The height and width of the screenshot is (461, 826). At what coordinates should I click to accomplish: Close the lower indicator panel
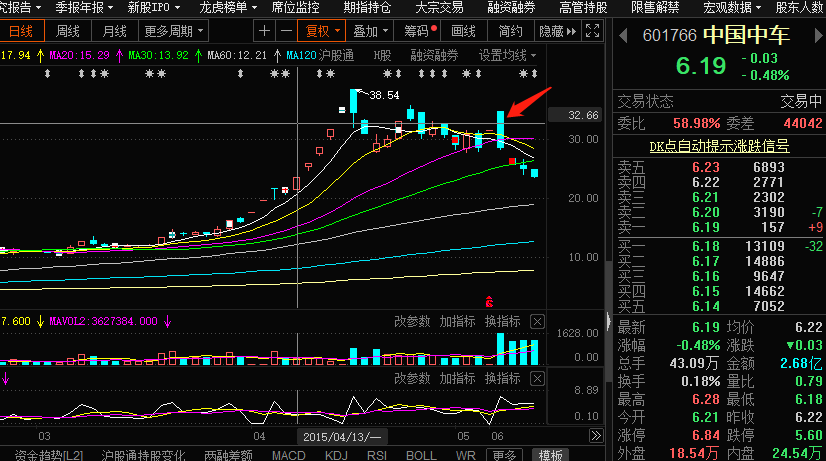[x=537, y=379]
